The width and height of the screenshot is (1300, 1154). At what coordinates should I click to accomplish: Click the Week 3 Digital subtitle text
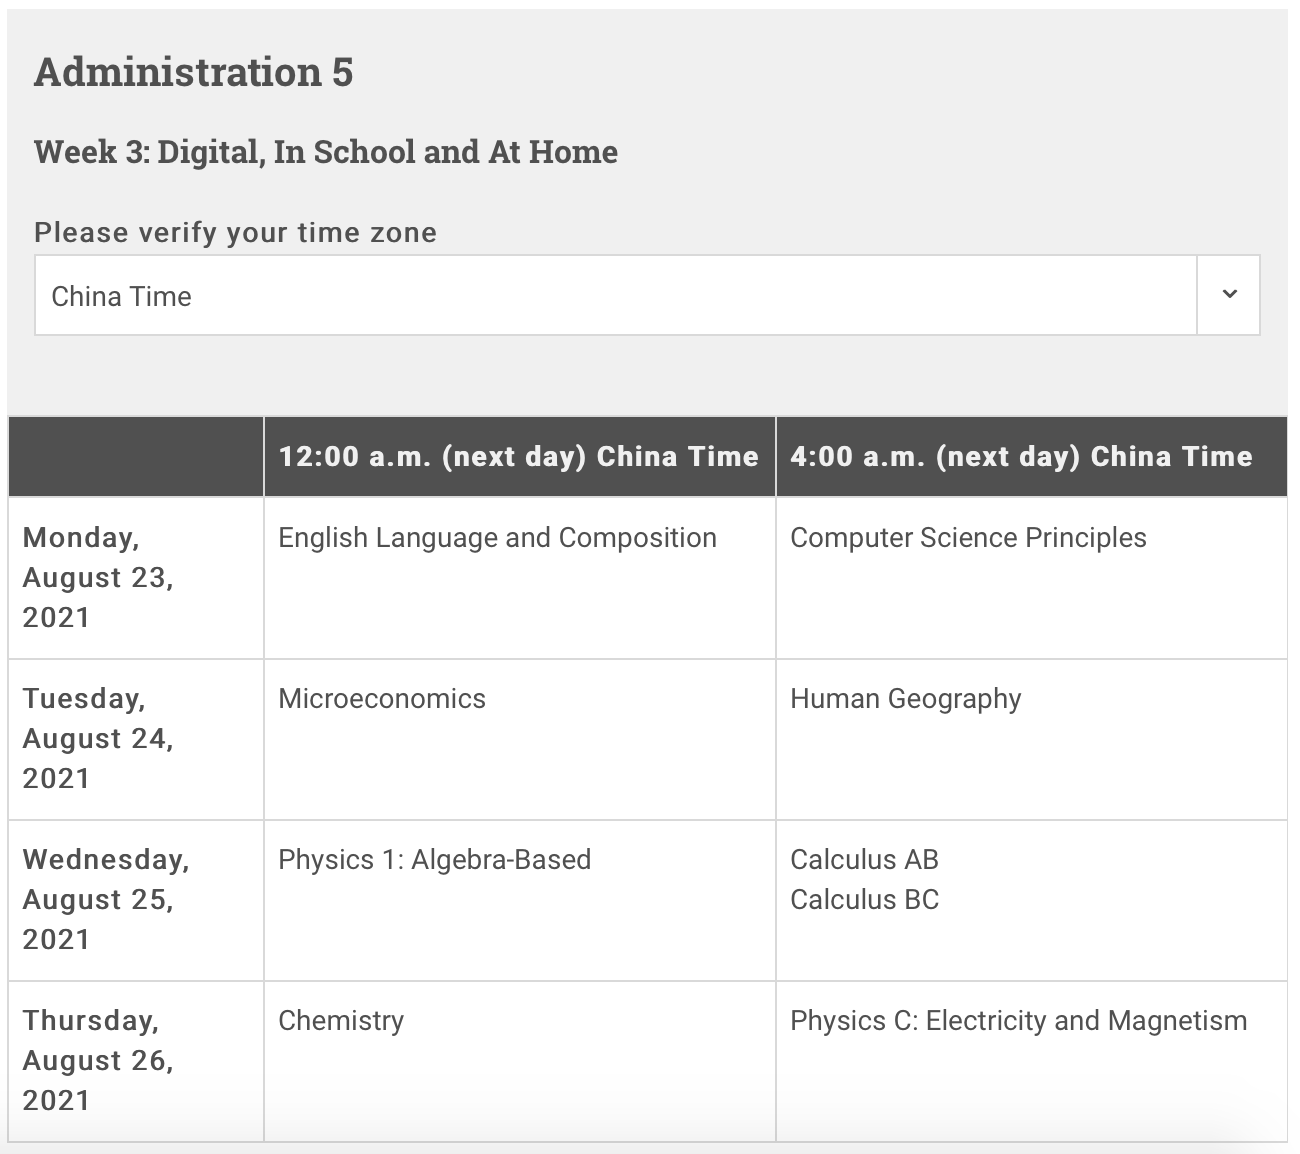click(x=326, y=152)
